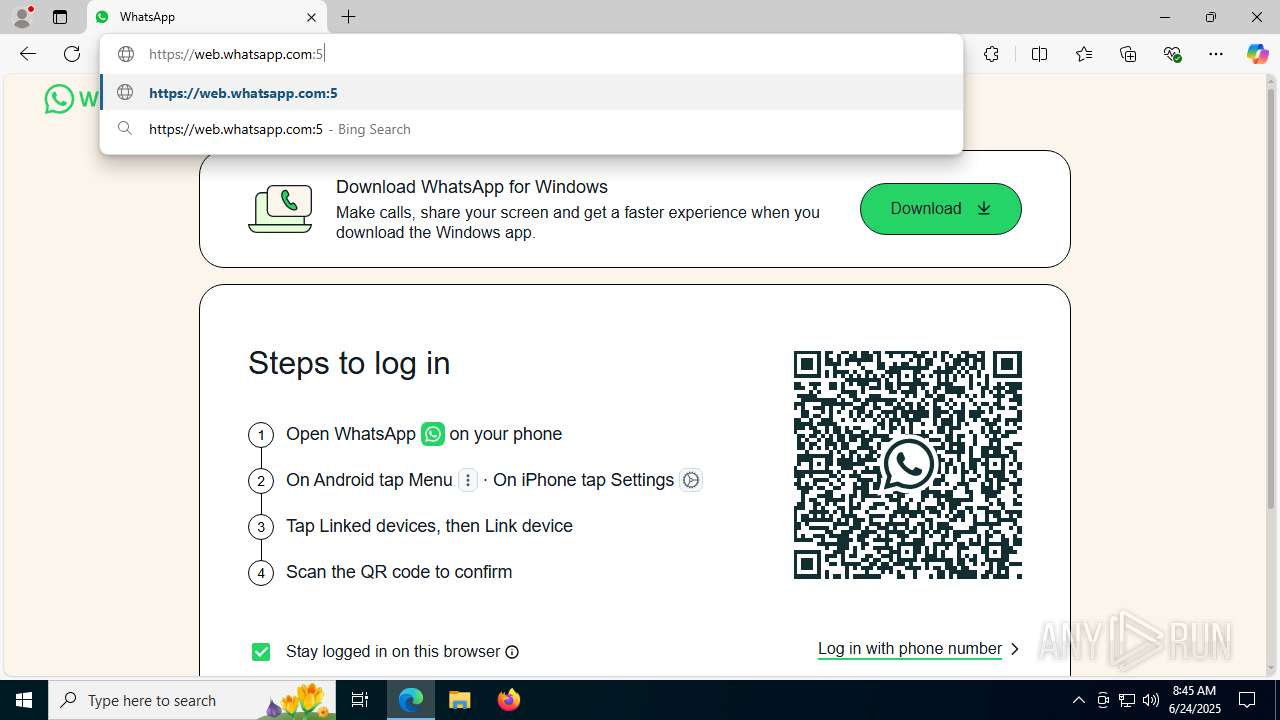Open File Explorer from the taskbar

pyautogui.click(x=459, y=700)
